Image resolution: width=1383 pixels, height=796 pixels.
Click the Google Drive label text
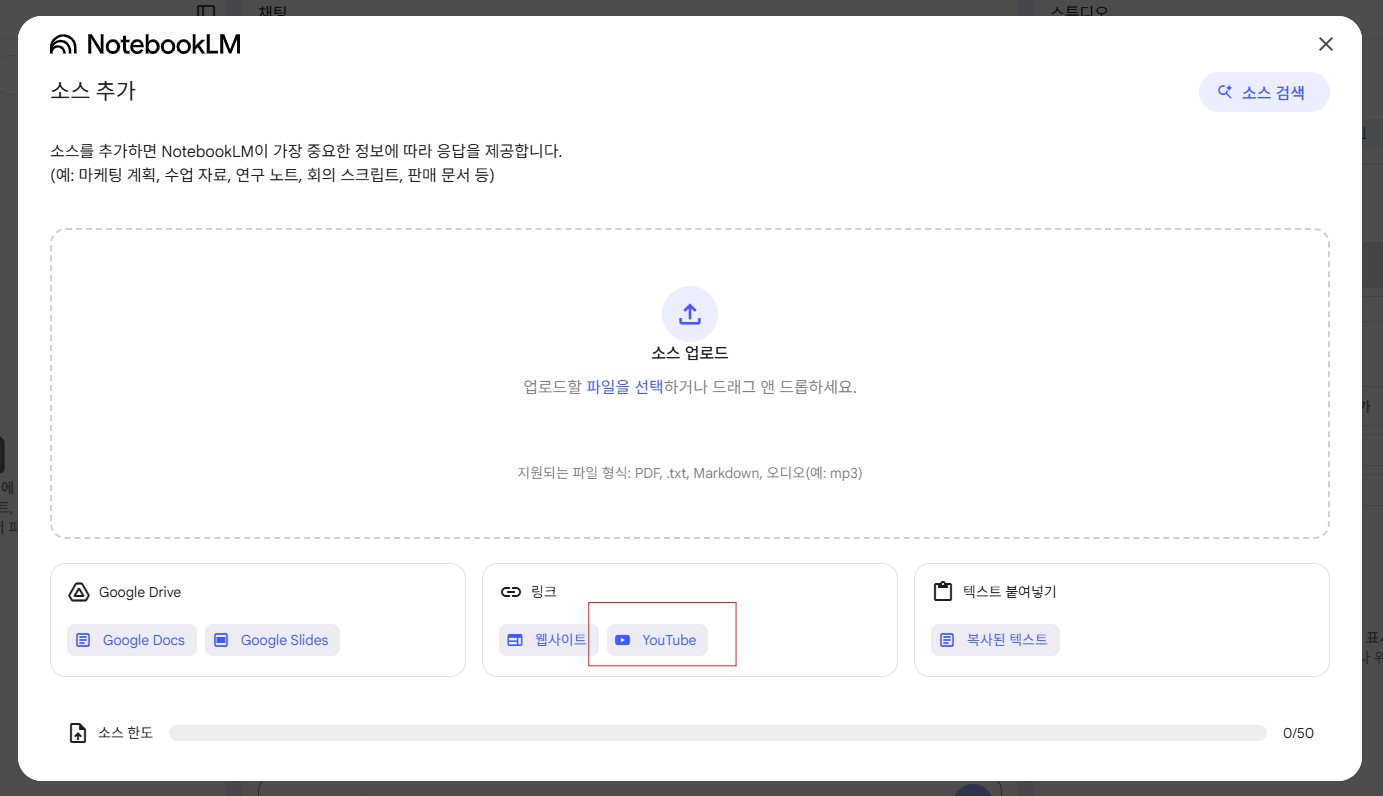[140, 592]
